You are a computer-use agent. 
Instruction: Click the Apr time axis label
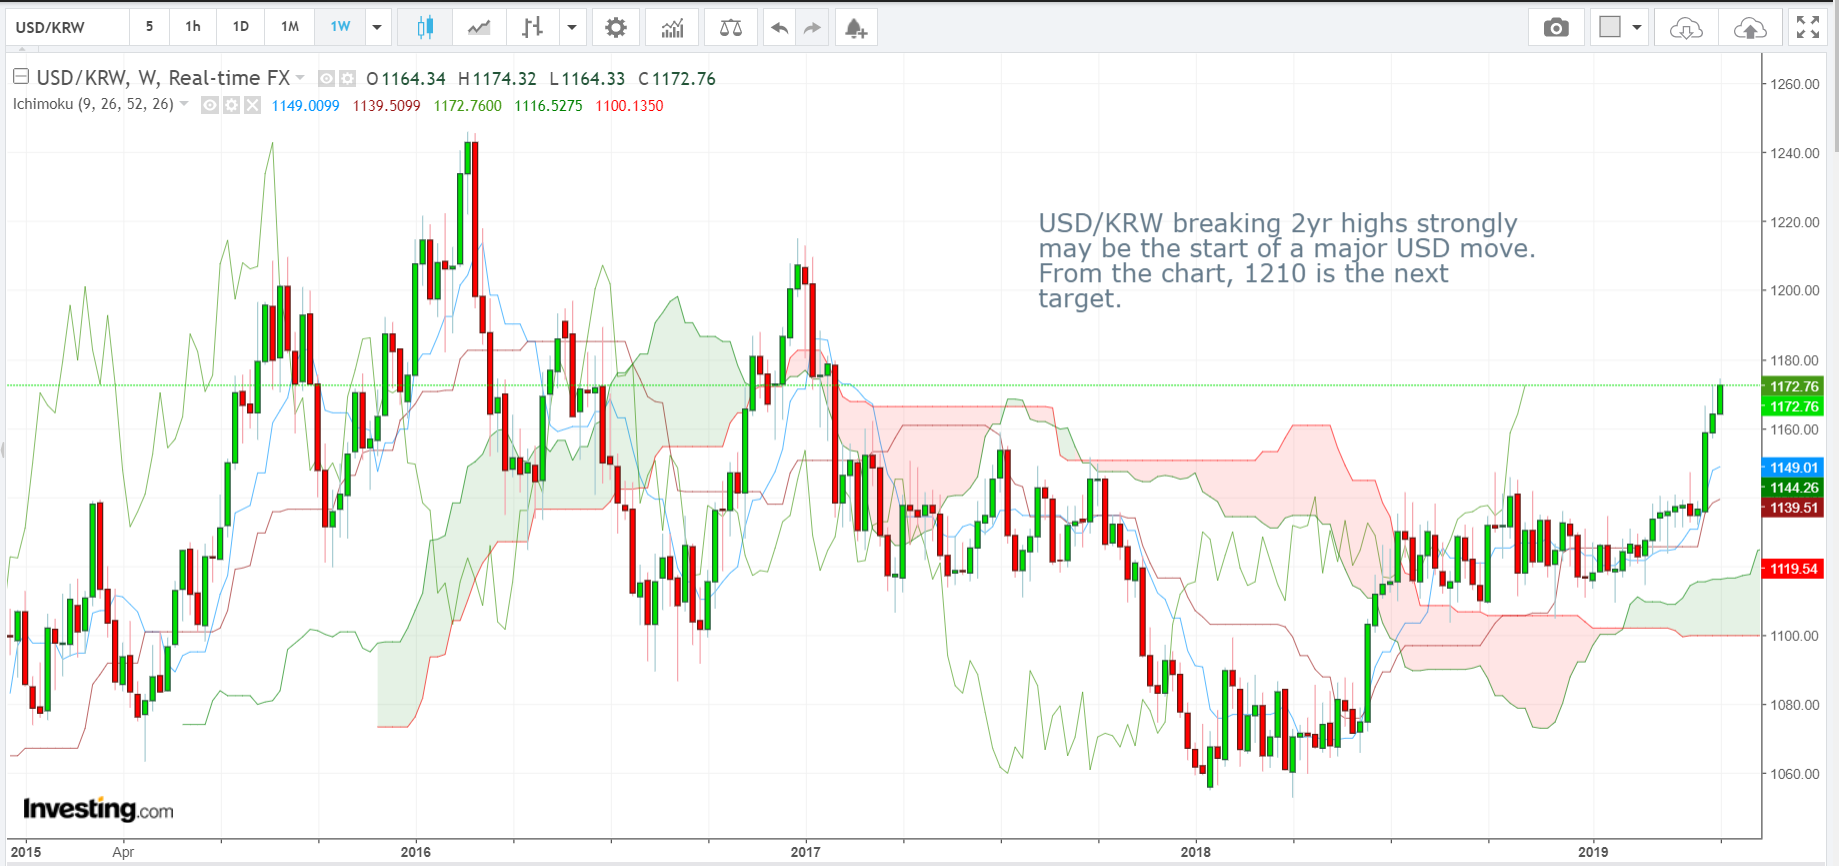123,852
